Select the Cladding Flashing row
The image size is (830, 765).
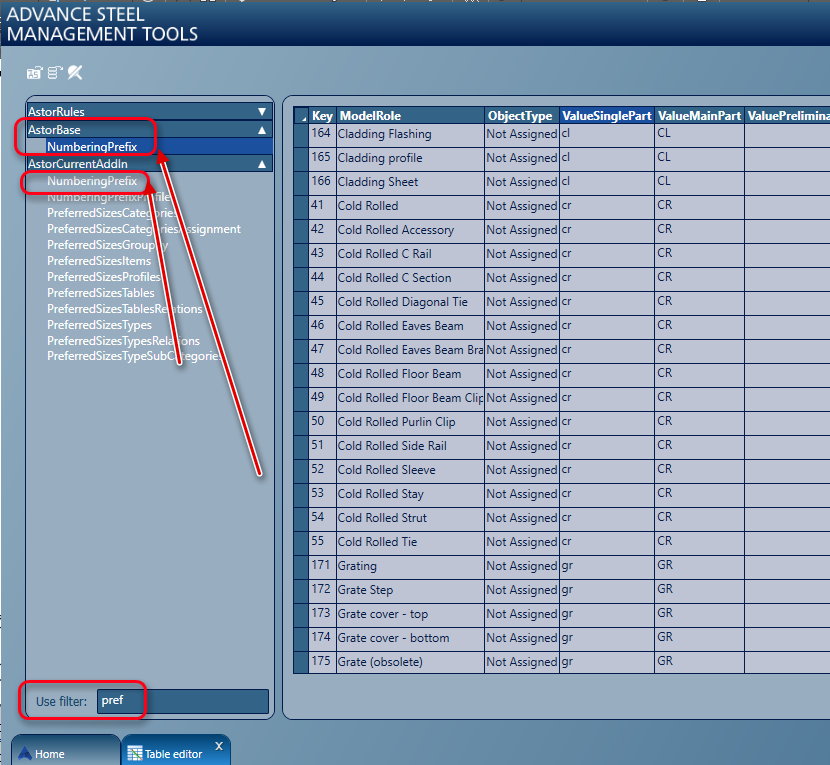pyautogui.click(x=410, y=134)
